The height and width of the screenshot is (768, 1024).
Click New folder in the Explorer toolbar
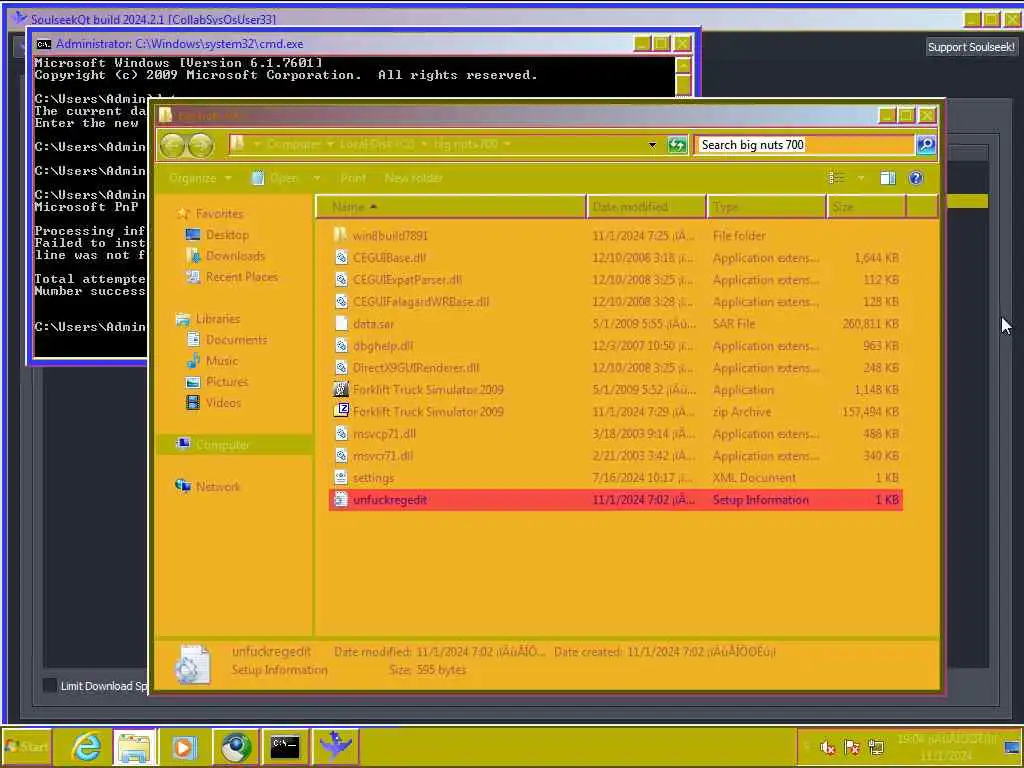point(413,178)
